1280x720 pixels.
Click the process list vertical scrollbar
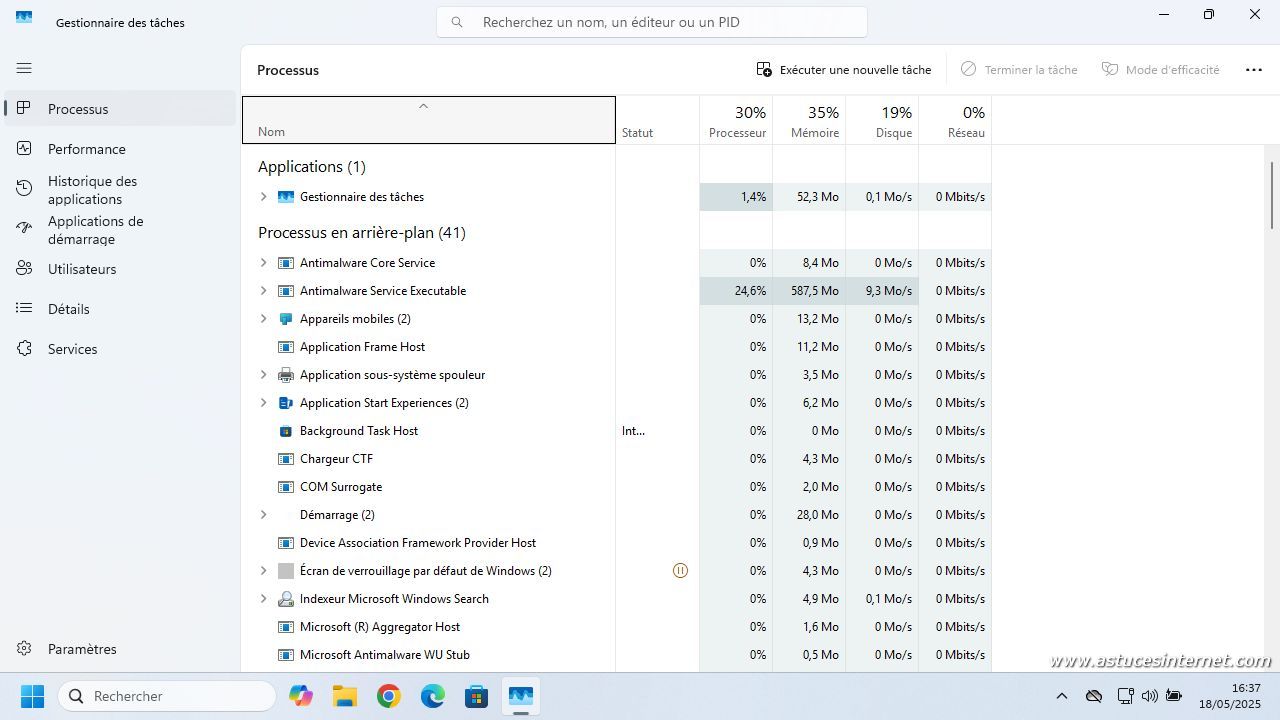1272,196
